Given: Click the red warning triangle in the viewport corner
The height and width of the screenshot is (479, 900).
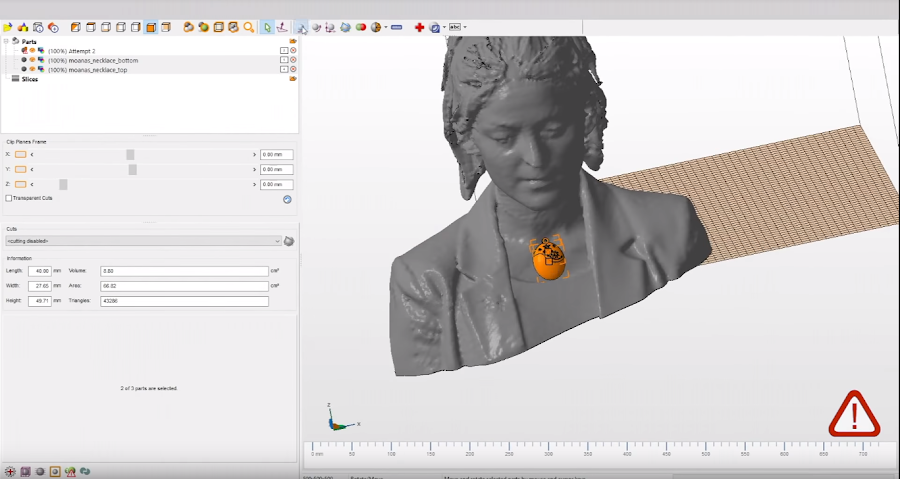Looking at the screenshot, I should [854, 414].
